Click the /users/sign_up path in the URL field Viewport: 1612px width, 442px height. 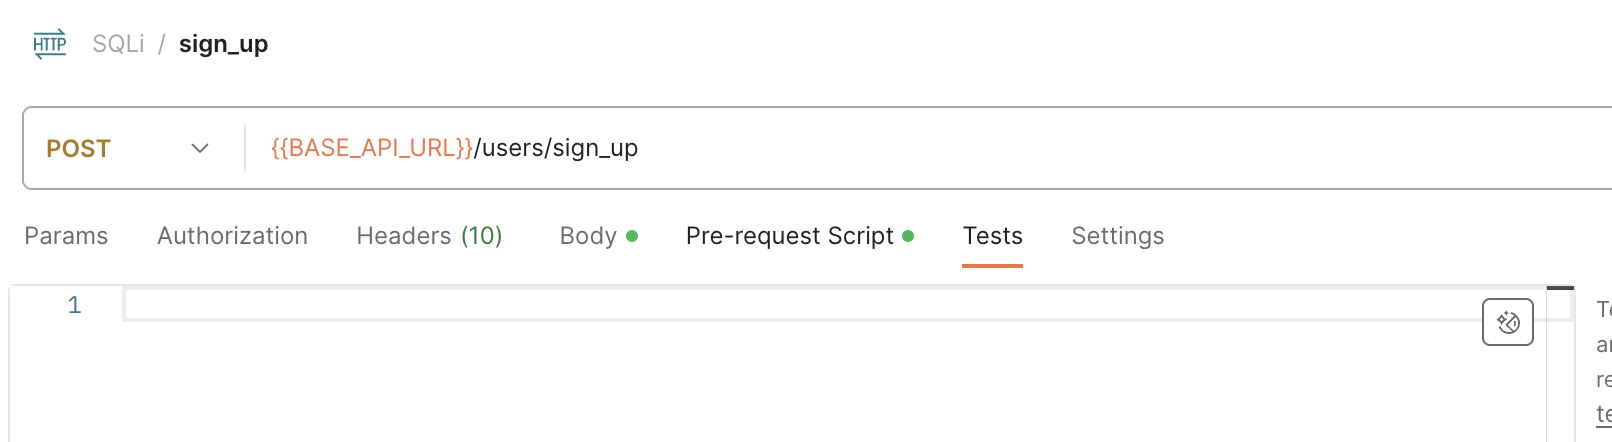tap(556, 148)
